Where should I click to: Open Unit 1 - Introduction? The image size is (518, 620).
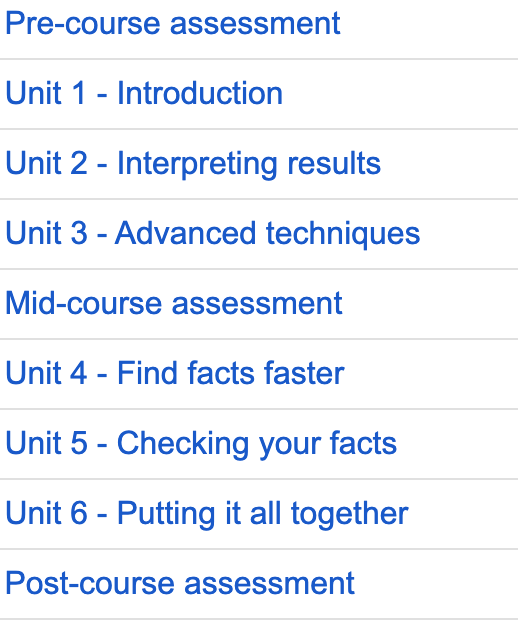(144, 93)
